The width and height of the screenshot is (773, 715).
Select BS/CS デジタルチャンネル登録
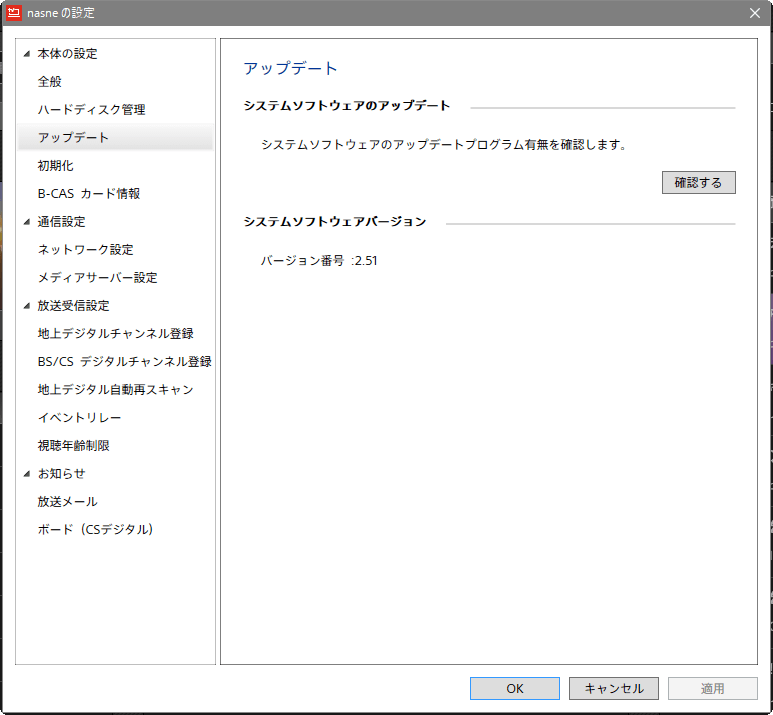[x=124, y=362]
